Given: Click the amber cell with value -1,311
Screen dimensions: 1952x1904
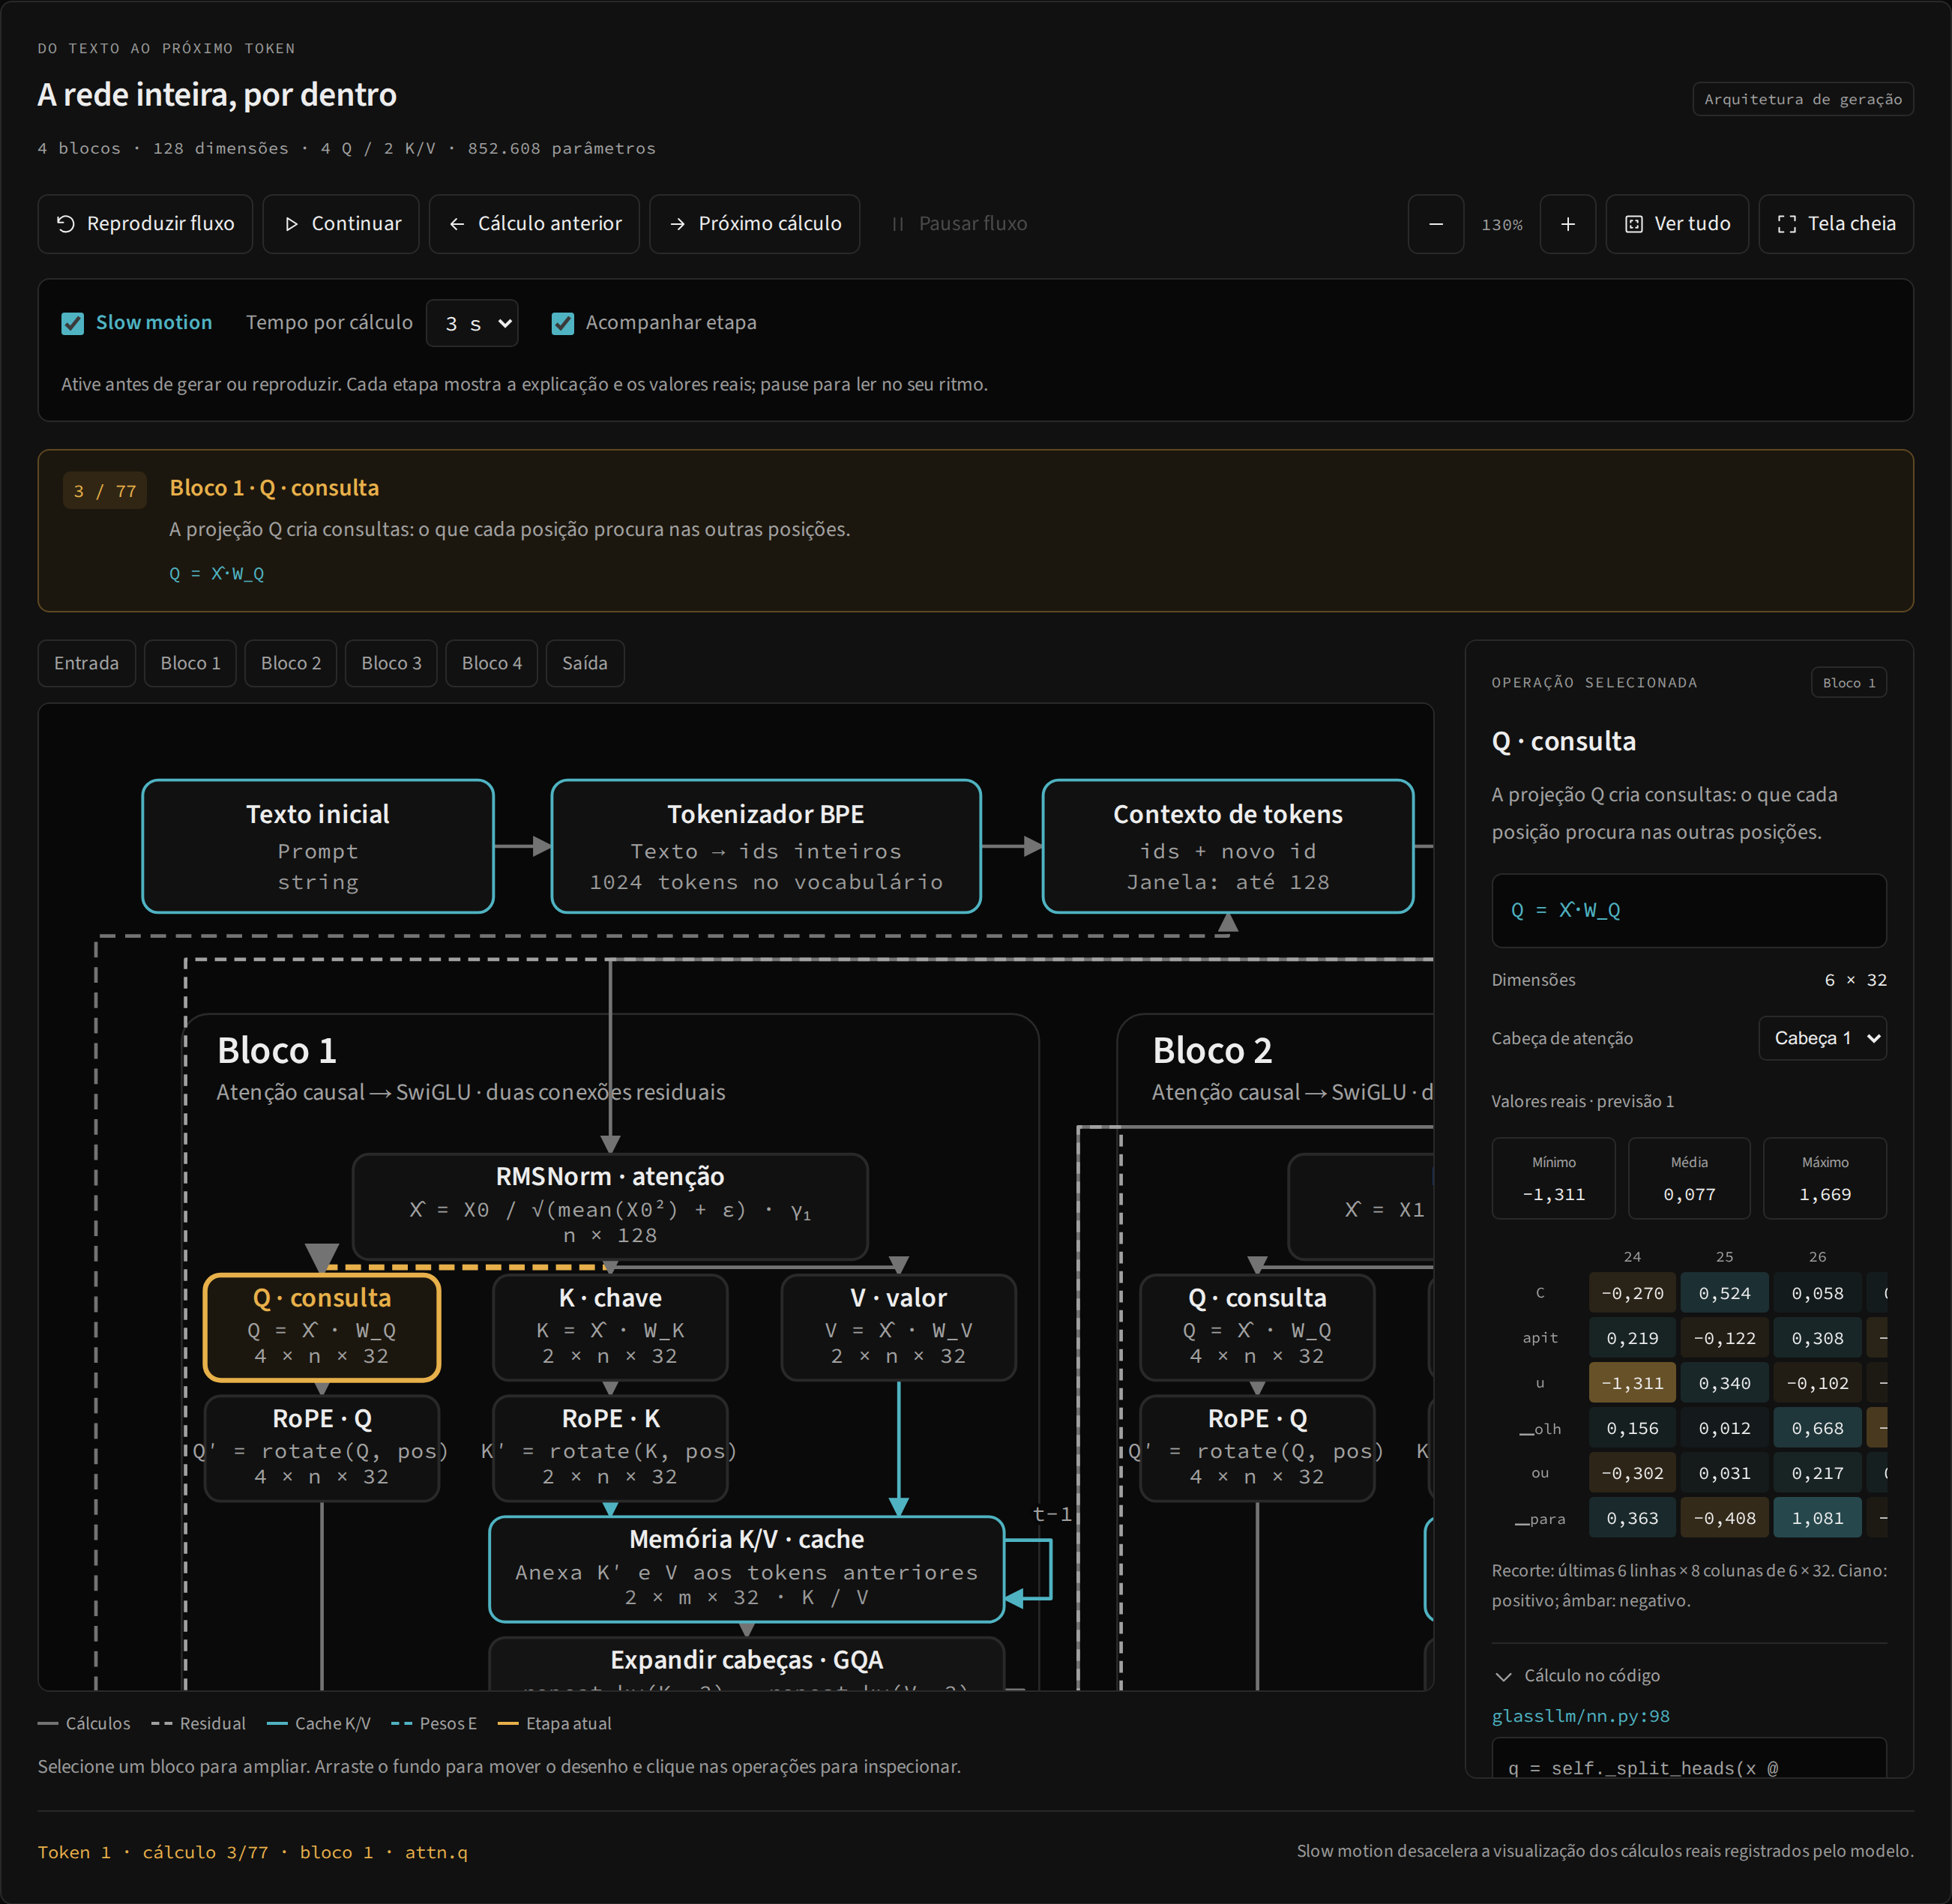Looking at the screenshot, I should tap(1632, 1383).
